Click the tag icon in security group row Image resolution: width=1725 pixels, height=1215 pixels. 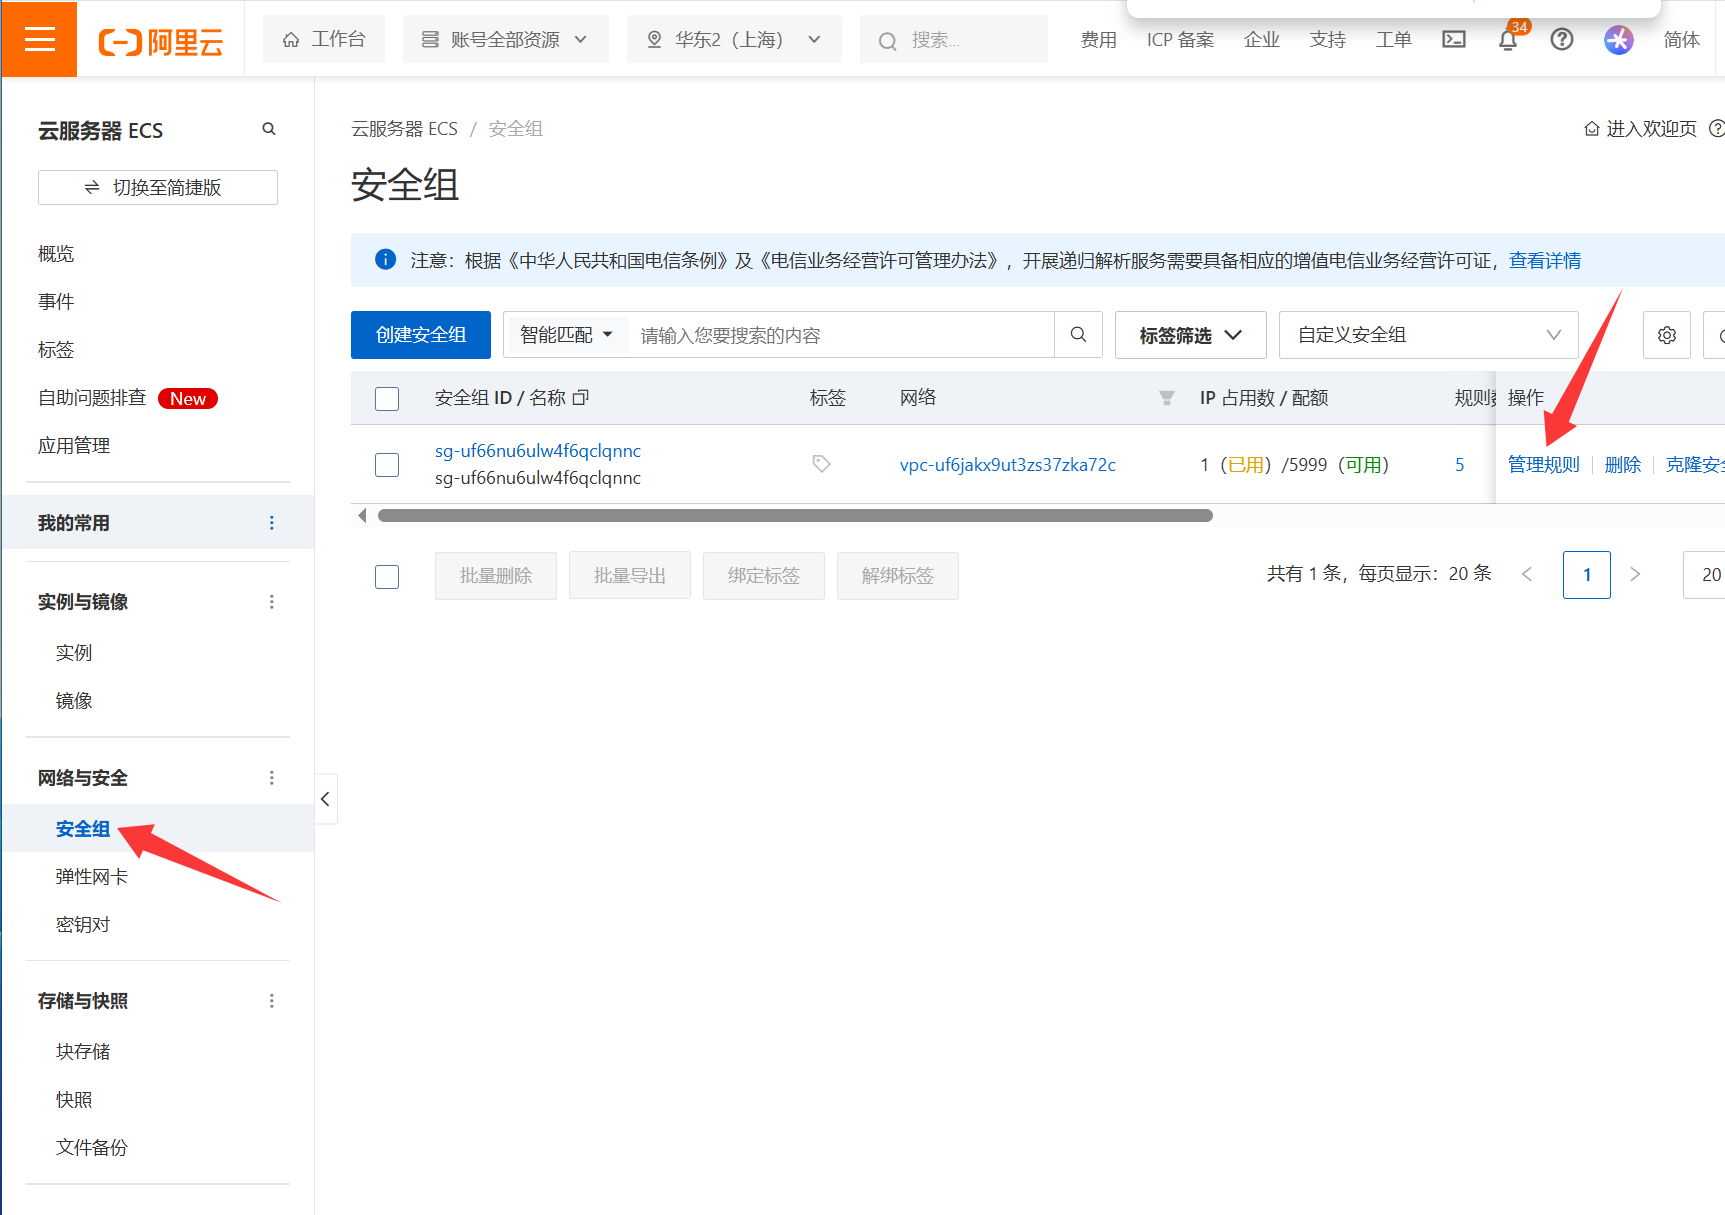point(821,464)
